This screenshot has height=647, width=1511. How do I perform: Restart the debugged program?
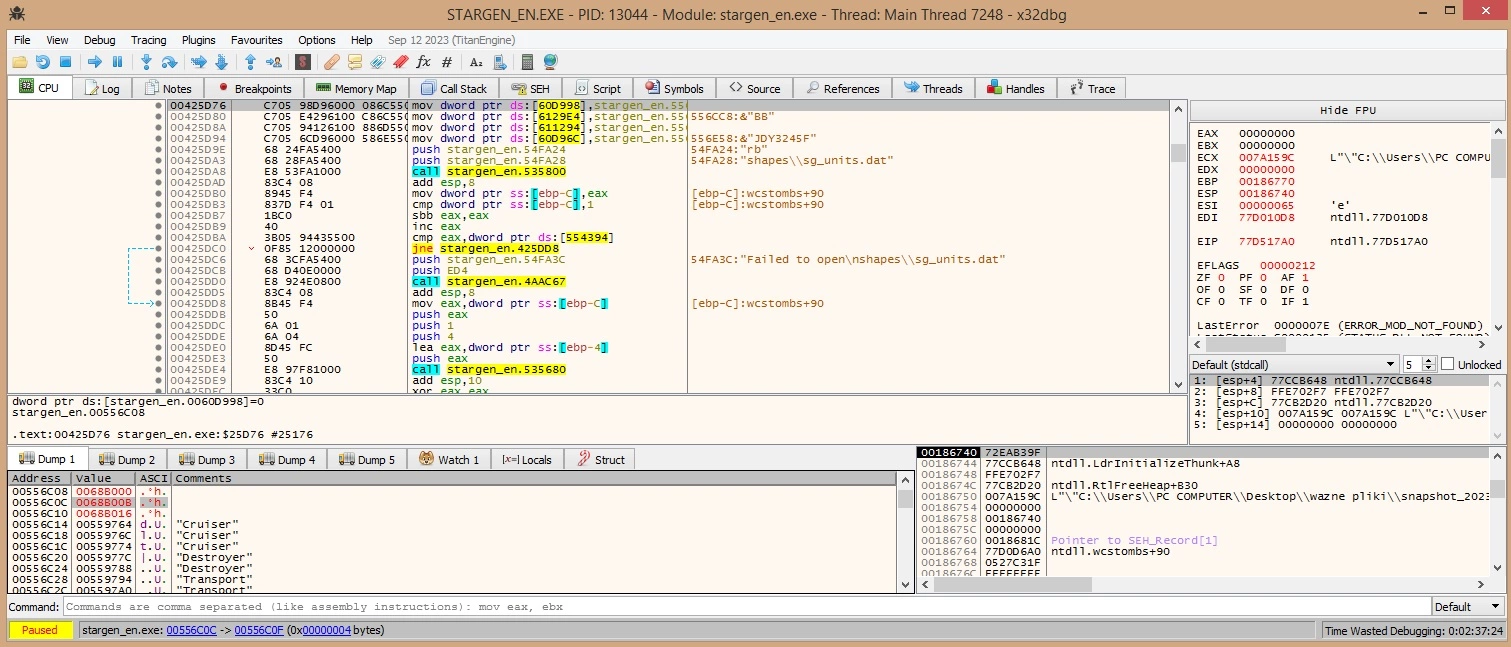click(x=42, y=62)
